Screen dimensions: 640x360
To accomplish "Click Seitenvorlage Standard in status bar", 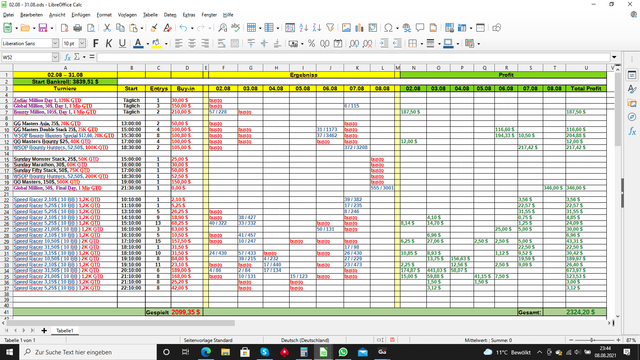I will 208,340.
